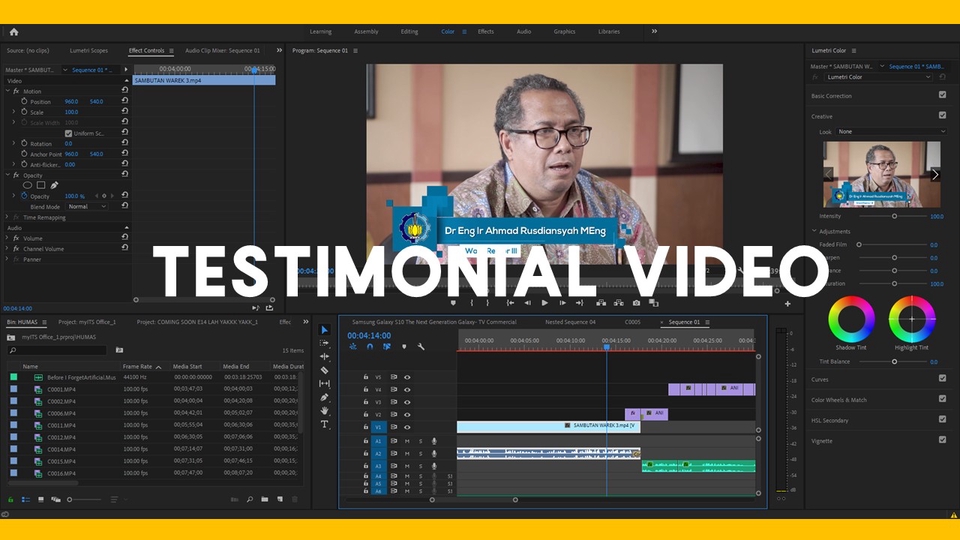Collapse the Motion effect
The width and height of the screenshot is (960, 540).
coord(7,91)
